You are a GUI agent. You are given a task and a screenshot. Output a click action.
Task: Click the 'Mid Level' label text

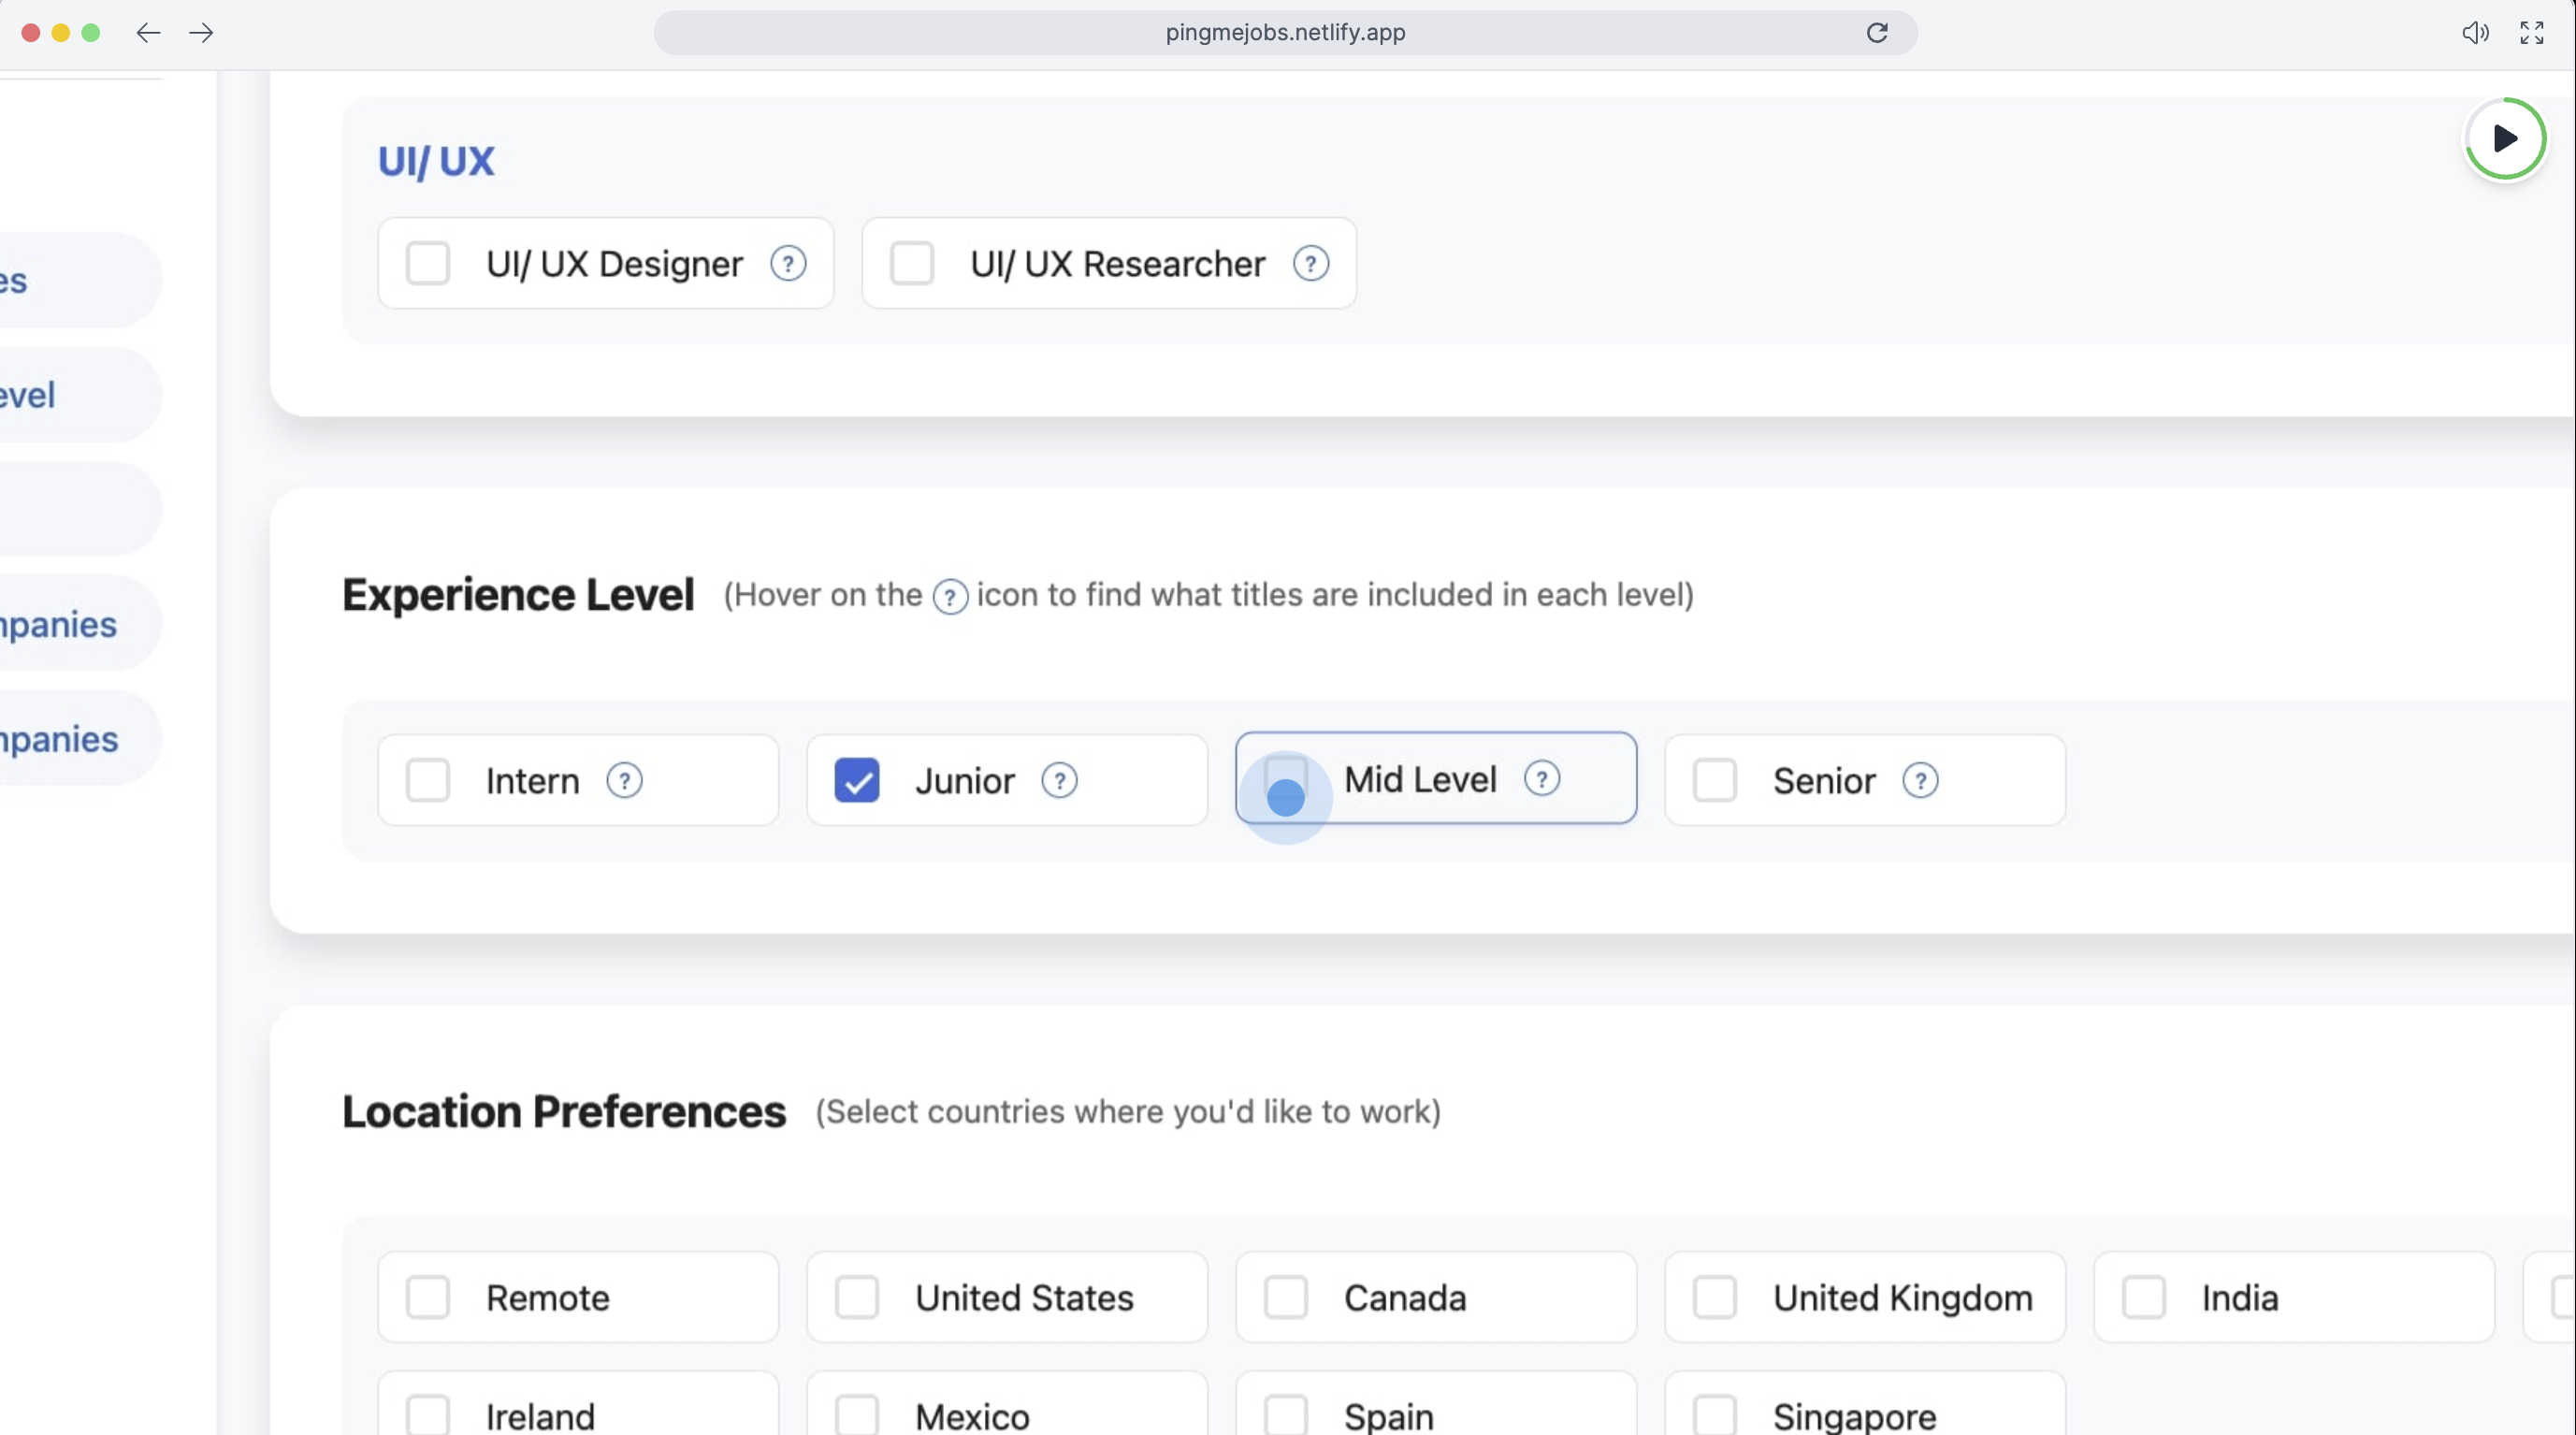[1420, 779]
